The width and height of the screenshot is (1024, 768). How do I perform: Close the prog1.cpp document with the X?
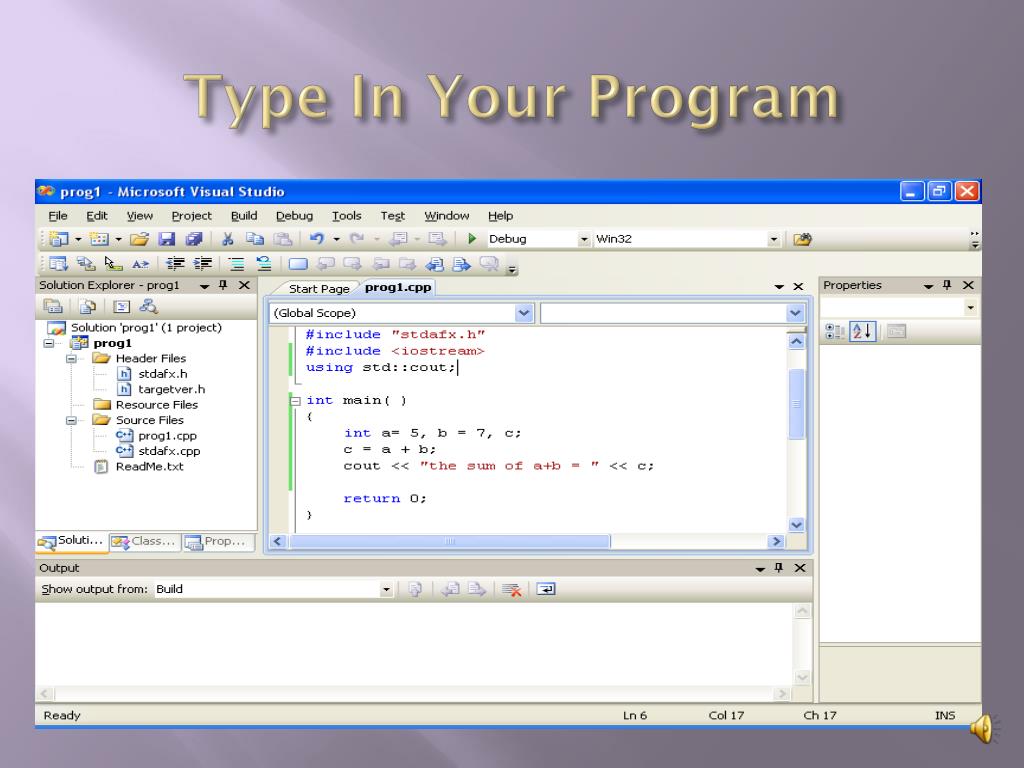(798, 287)
